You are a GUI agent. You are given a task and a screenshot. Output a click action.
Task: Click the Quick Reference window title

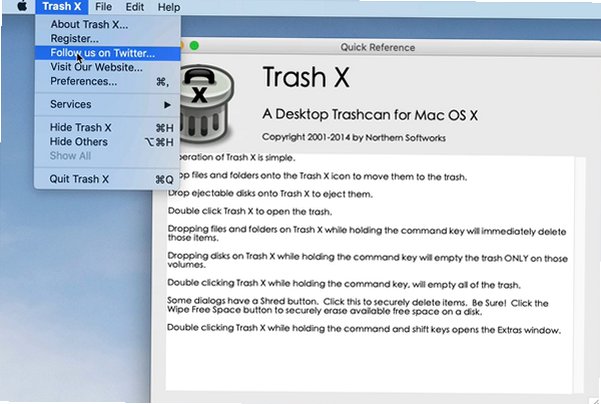378,48
